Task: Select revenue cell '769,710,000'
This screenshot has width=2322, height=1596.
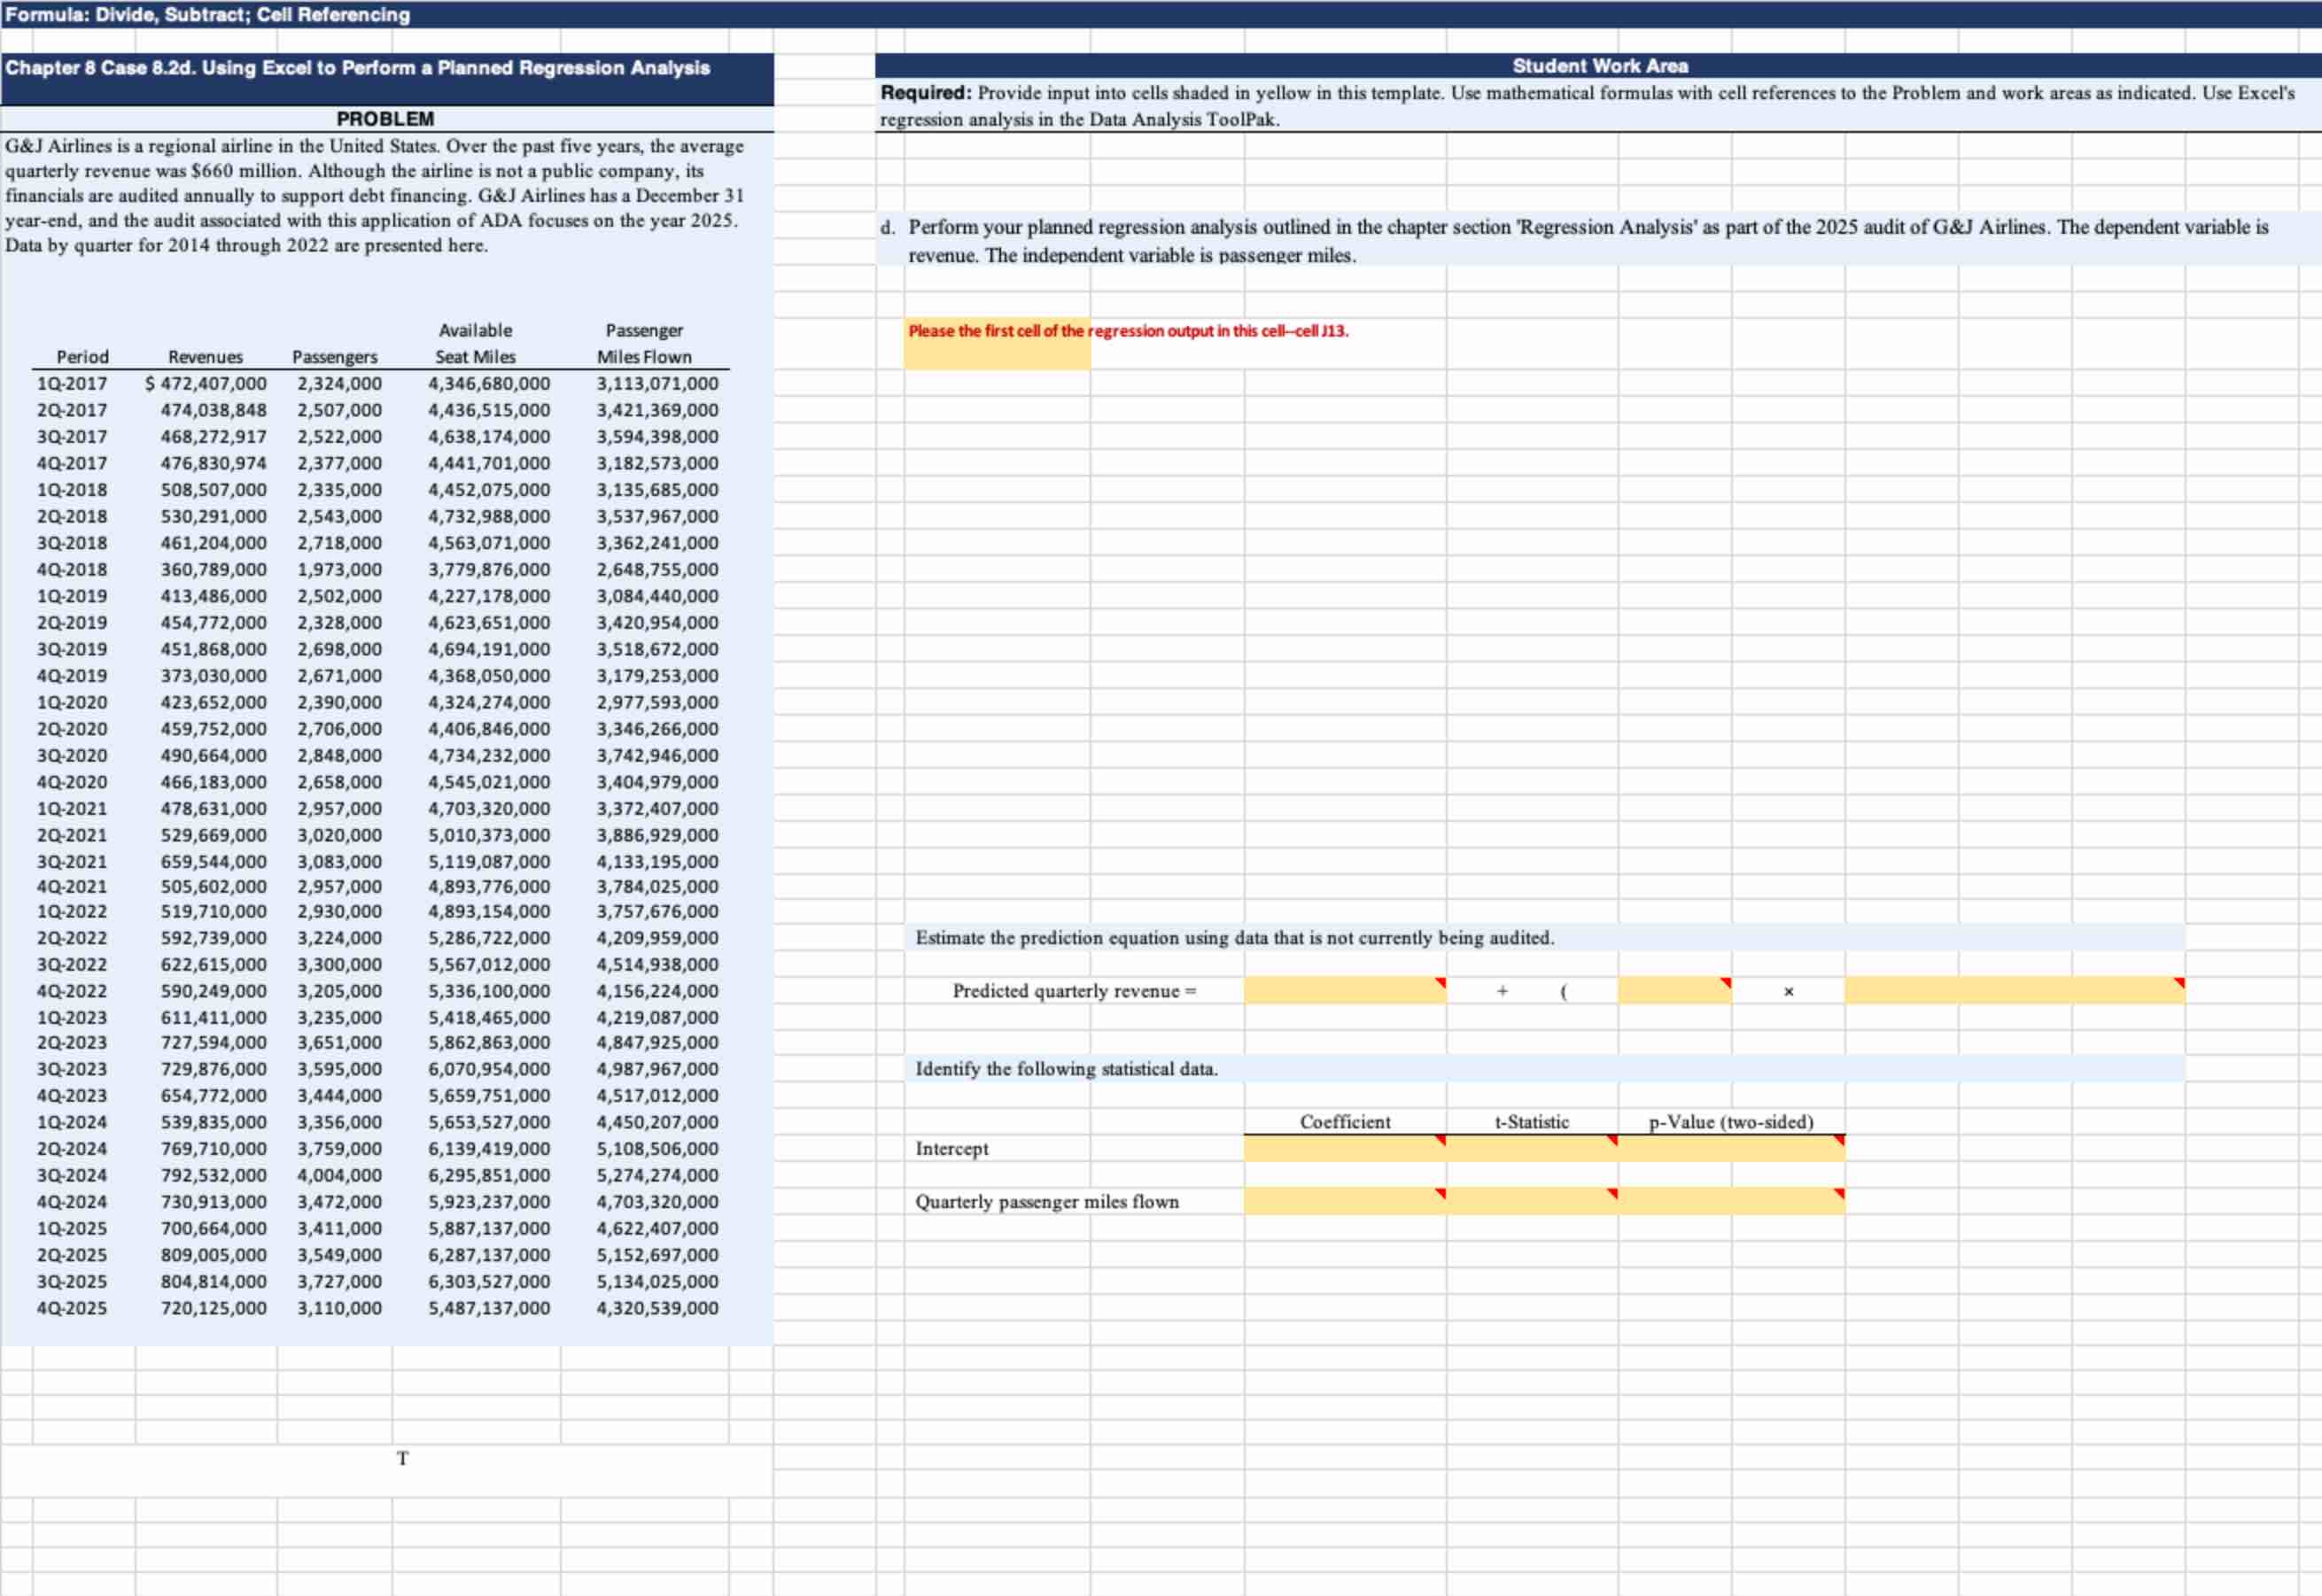Action: (x=214, y=1149)
